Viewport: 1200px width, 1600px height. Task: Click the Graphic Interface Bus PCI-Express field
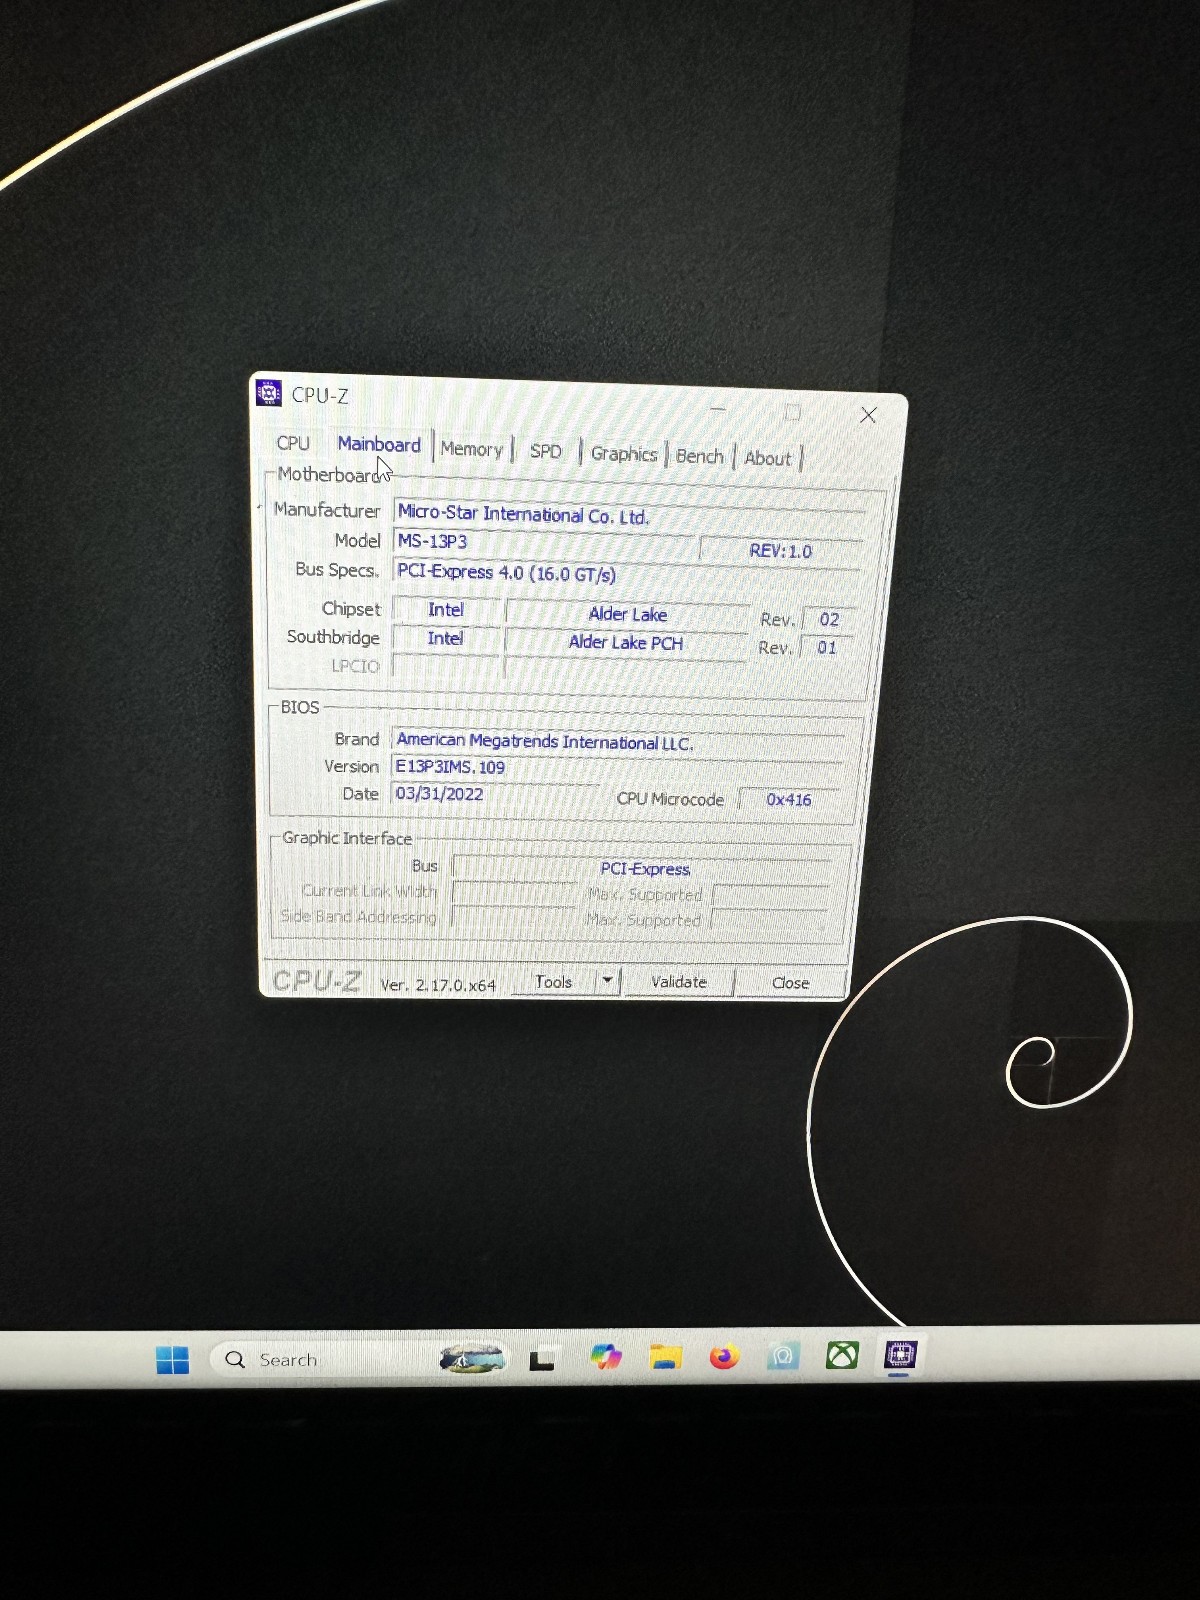pos(643,869)
